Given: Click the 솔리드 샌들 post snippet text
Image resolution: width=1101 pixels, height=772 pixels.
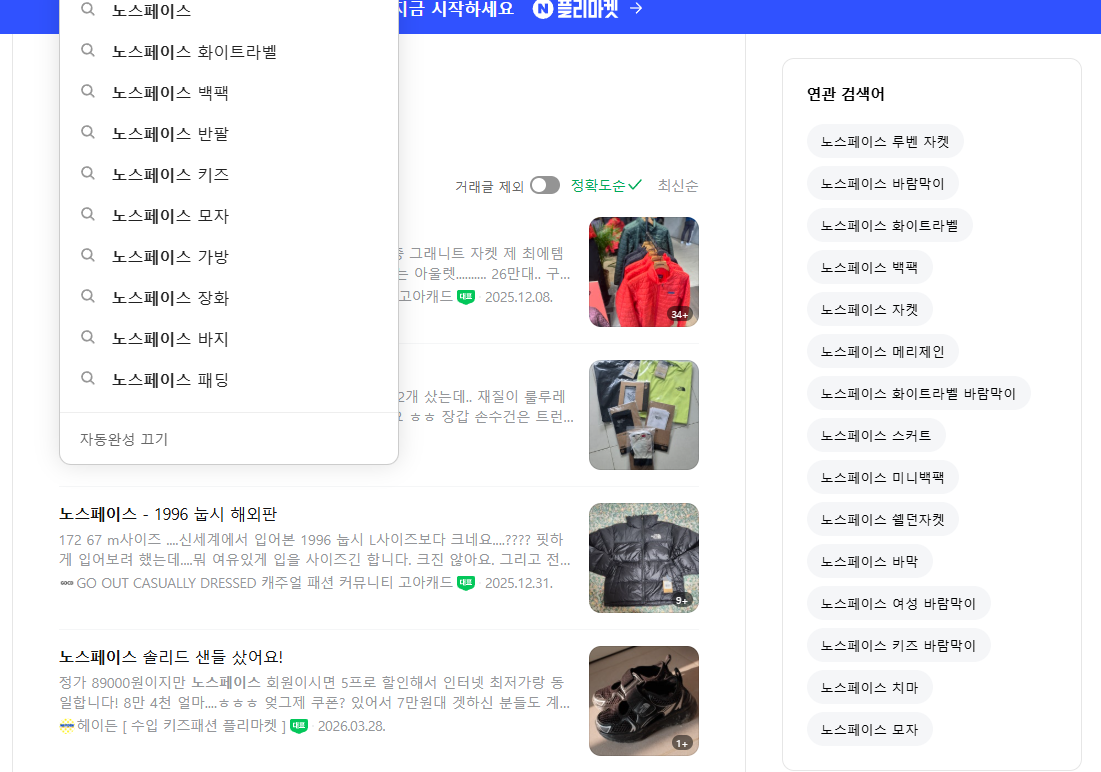Looking at the screenshot, I should 315,692.
